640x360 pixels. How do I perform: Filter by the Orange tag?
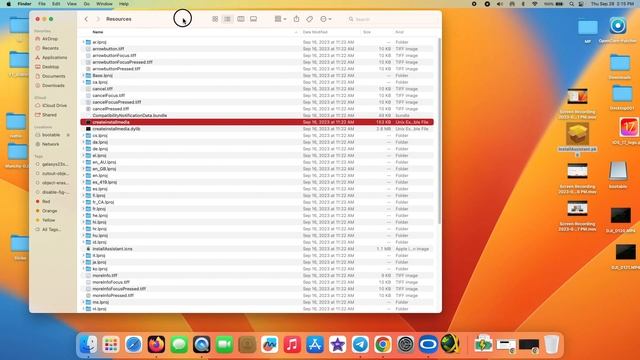[49, 211]
